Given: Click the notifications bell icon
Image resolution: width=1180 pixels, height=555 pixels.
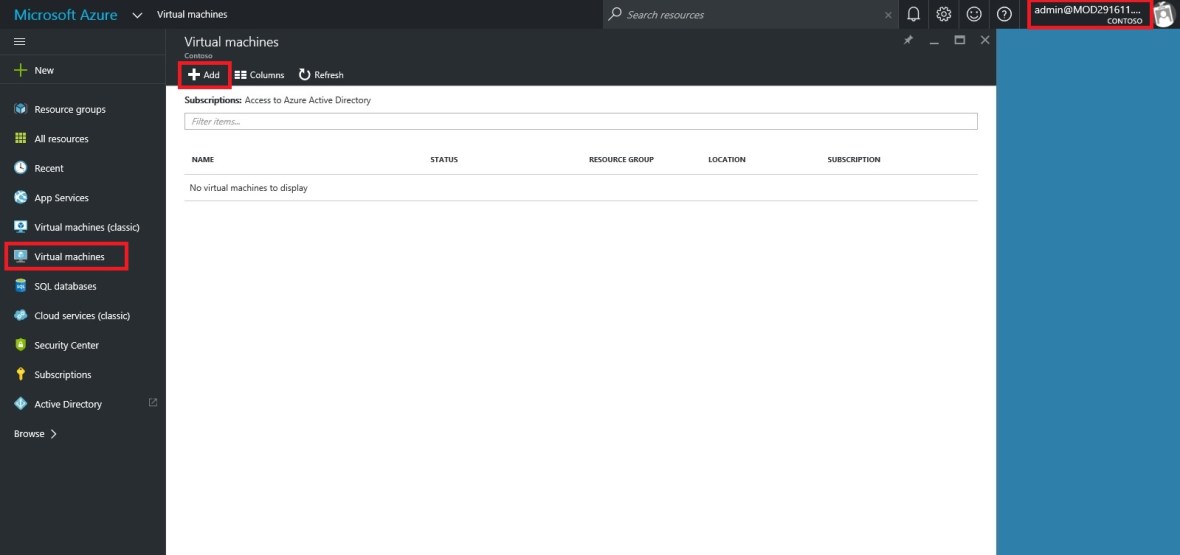Looking at the screenshot, I should (x=913, y=14).
